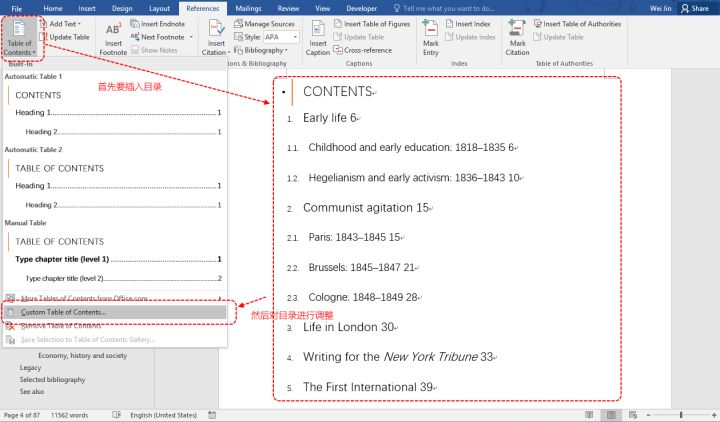This screenshot has width=720, height=422.
Task: Click Update Table in Captions group
Action: tap(359, 37)
